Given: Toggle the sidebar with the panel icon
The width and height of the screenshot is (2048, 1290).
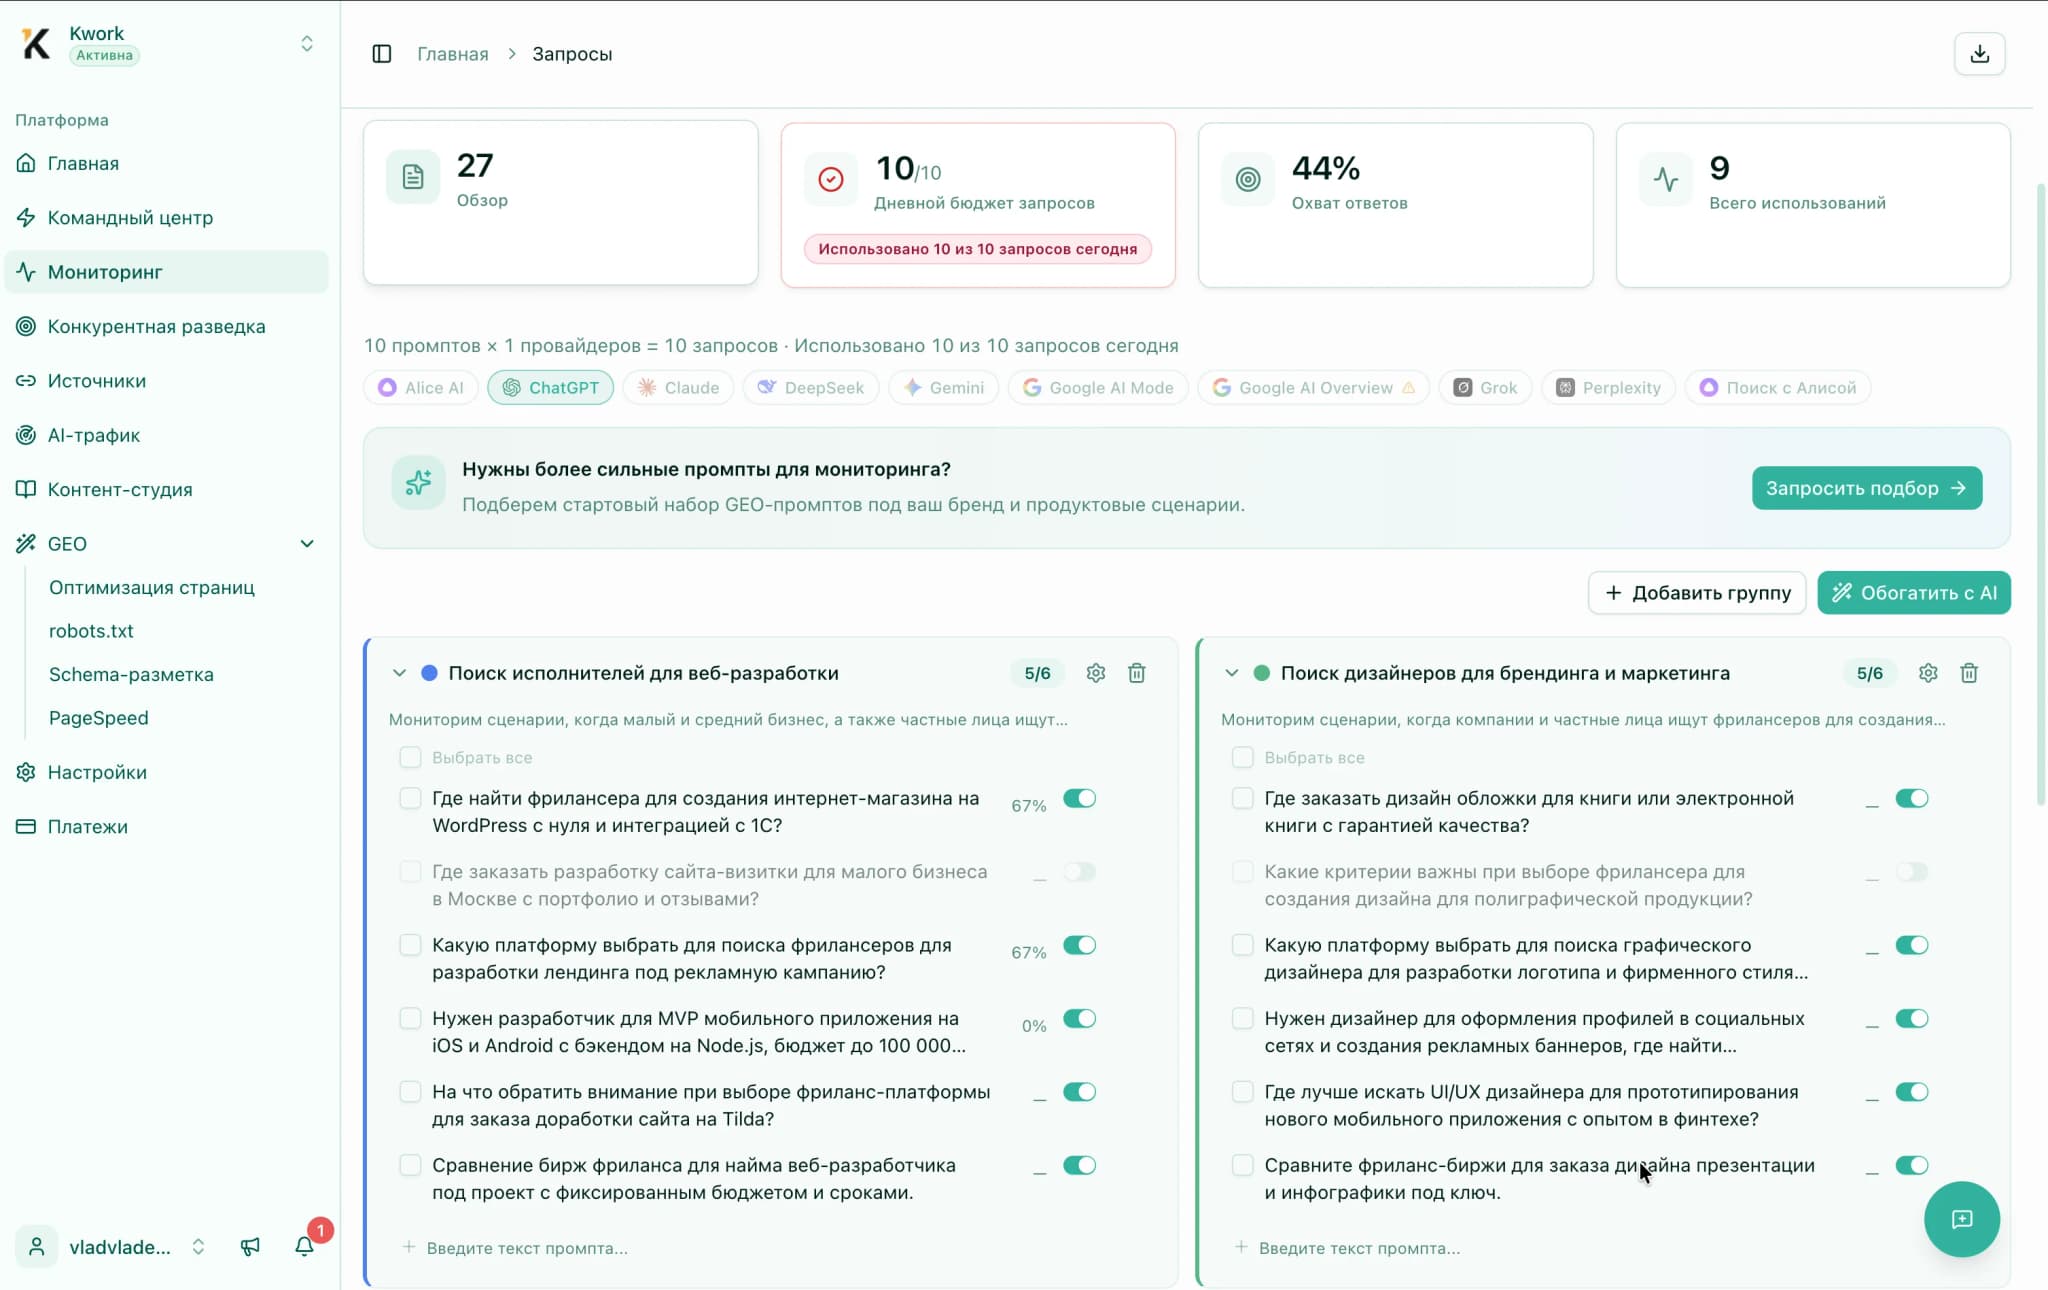Looking at the screenshot, I should [x=383, y=53].
